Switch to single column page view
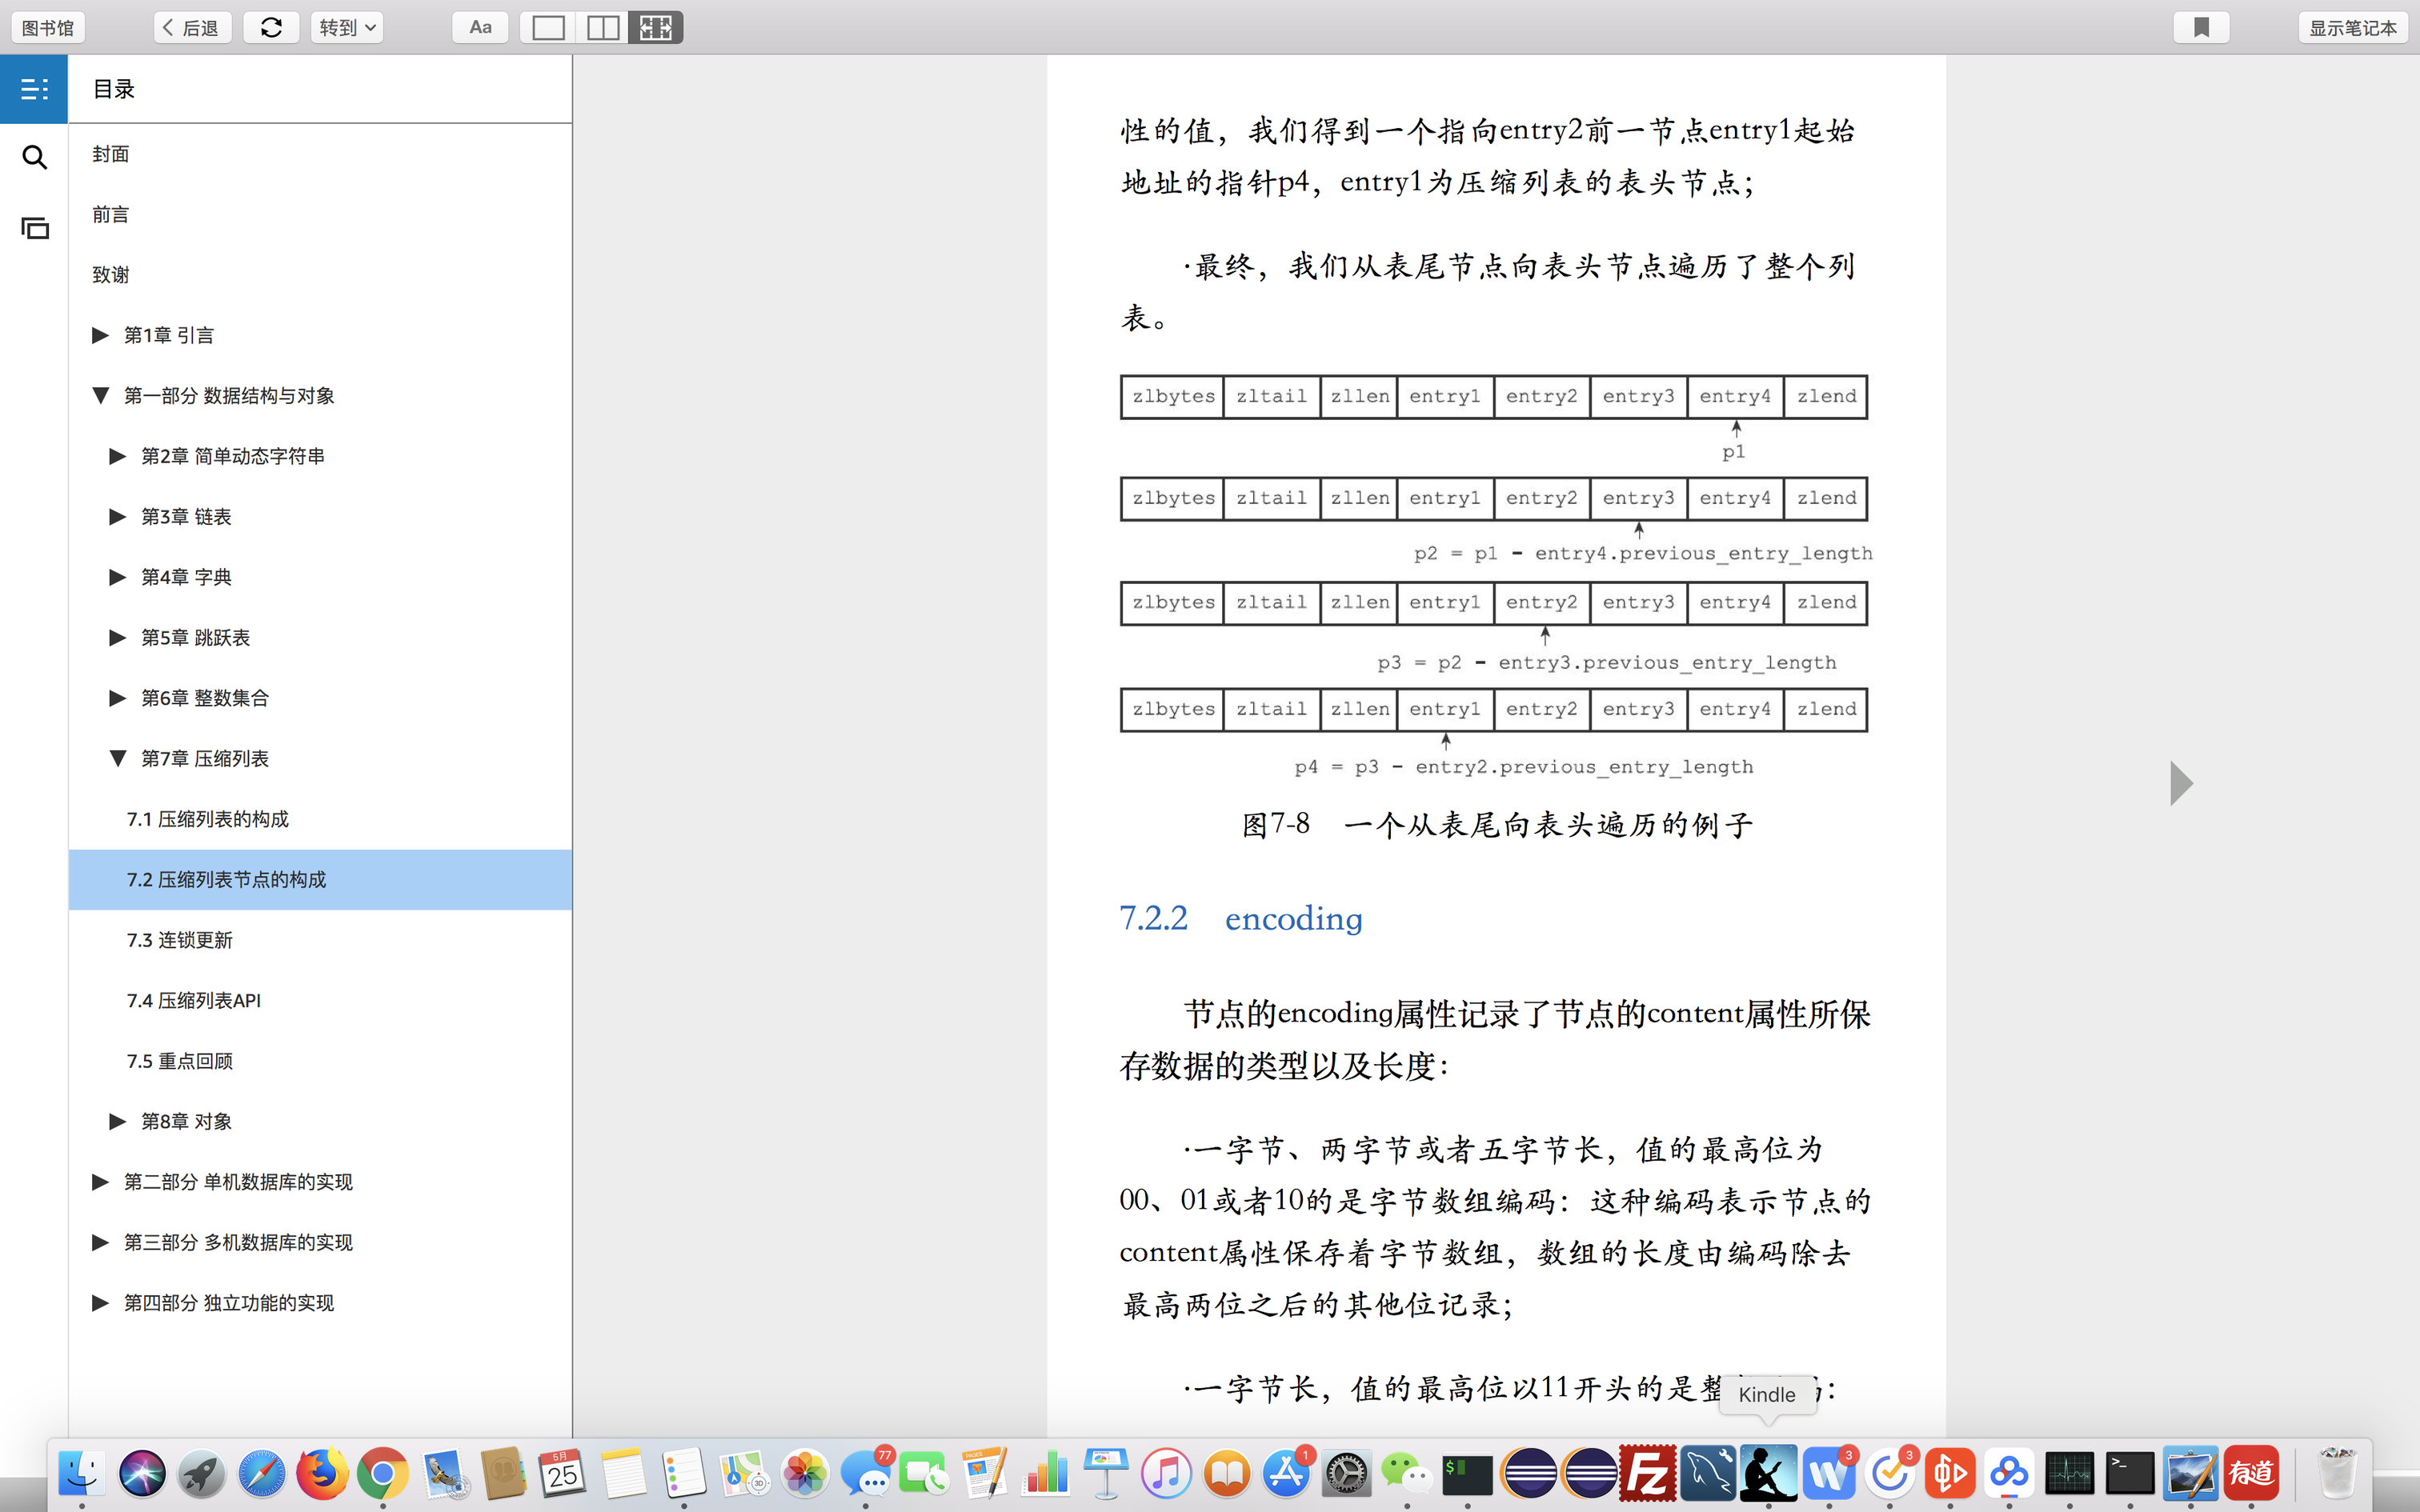 pyautogui.click(x=548, y=27)
